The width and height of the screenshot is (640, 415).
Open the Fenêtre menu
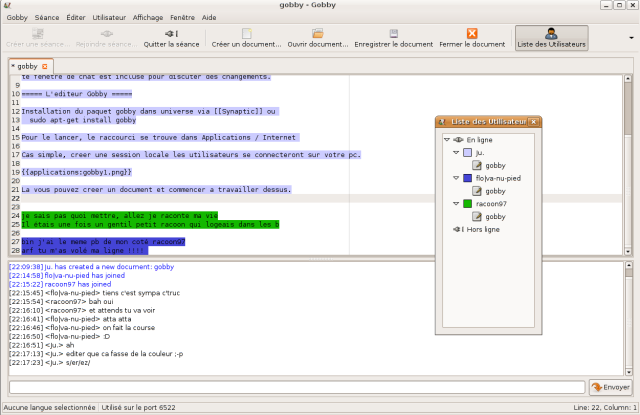(x=182, y=18)
